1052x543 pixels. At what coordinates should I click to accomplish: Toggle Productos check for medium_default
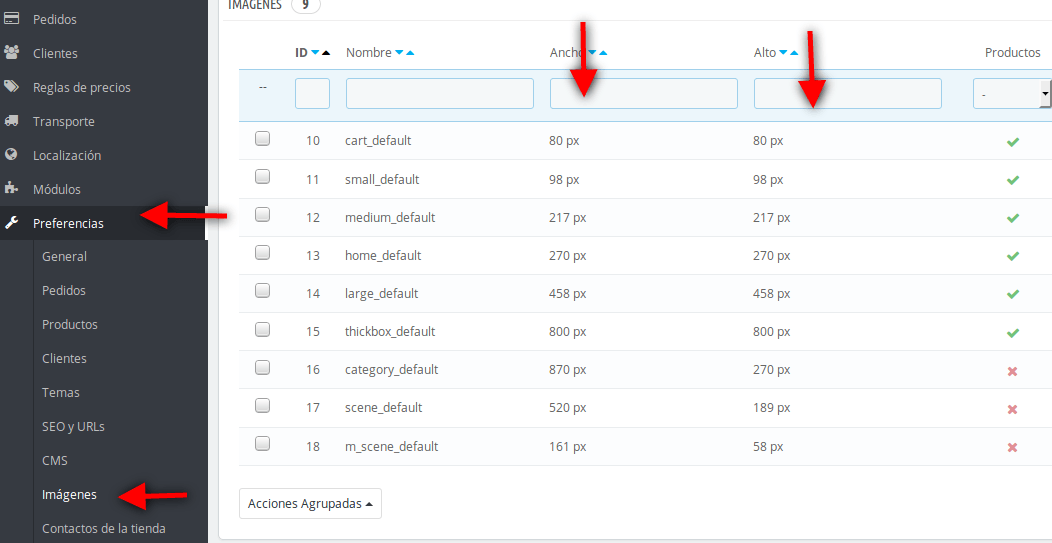pos(1013,218)
